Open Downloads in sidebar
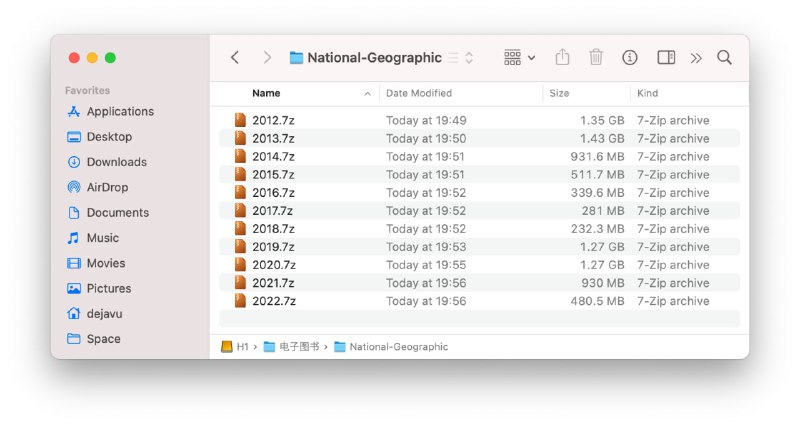Image resolution: width=800 pixels, height=426 pixels. click(x=107, y=162)
